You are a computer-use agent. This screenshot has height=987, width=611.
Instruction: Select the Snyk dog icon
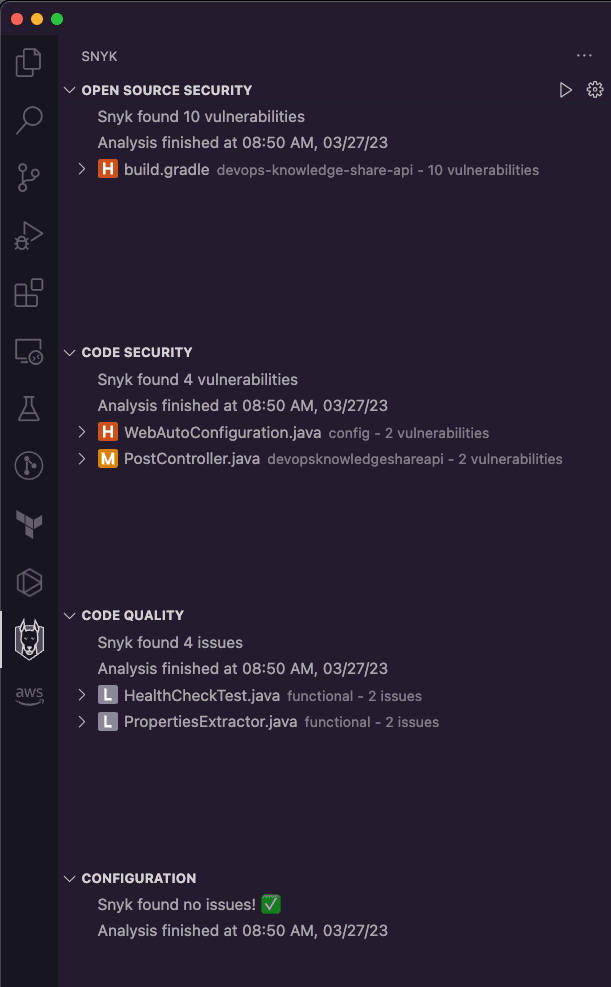(28, 638)
